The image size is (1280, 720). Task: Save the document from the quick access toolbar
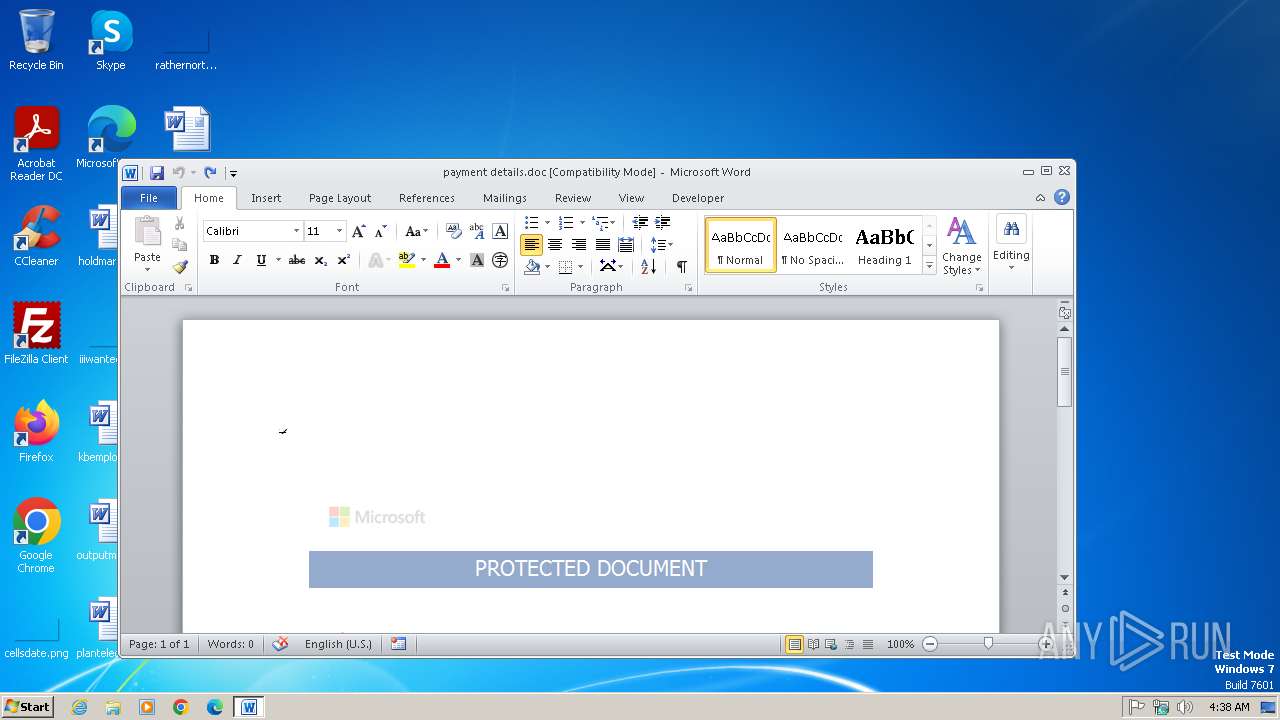157,172
